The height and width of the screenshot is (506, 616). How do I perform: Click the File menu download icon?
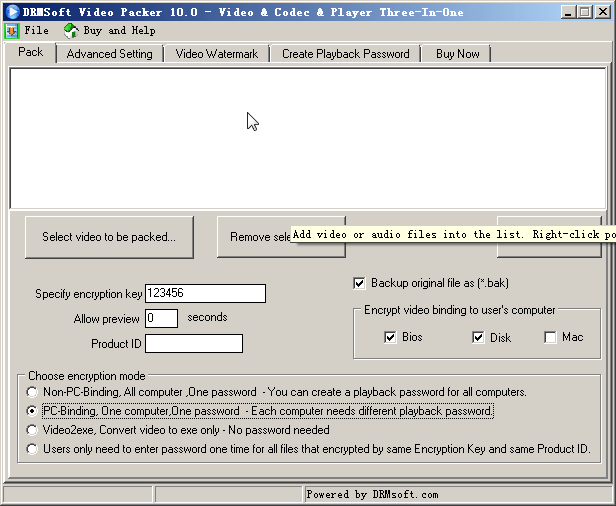point(12,31)
